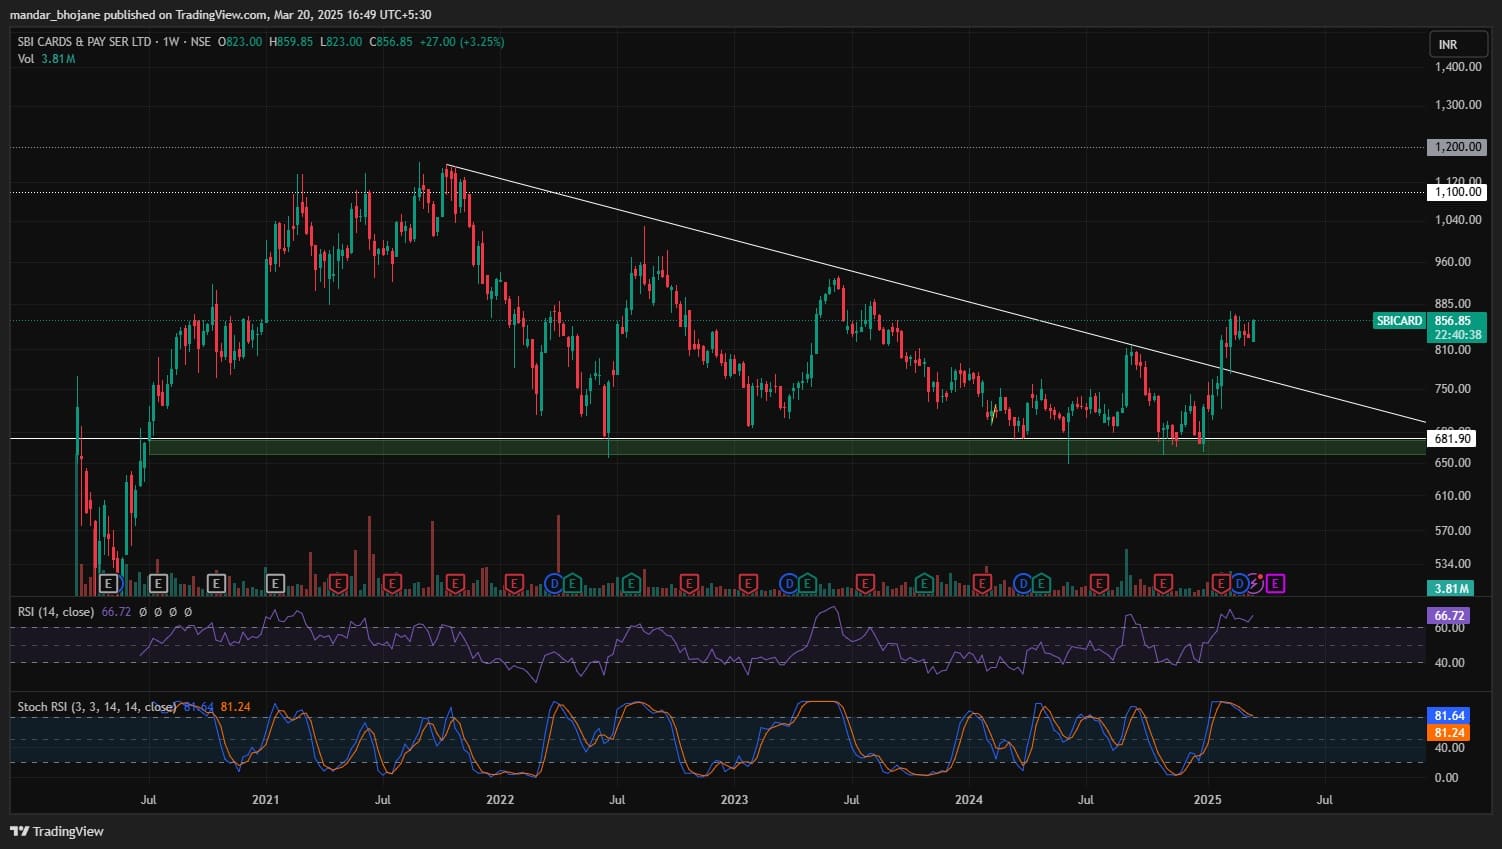The height and width of the screenshot is (849, 1502).
Task: Open the INR currency selector
Action: click(x=1447, y=45)
